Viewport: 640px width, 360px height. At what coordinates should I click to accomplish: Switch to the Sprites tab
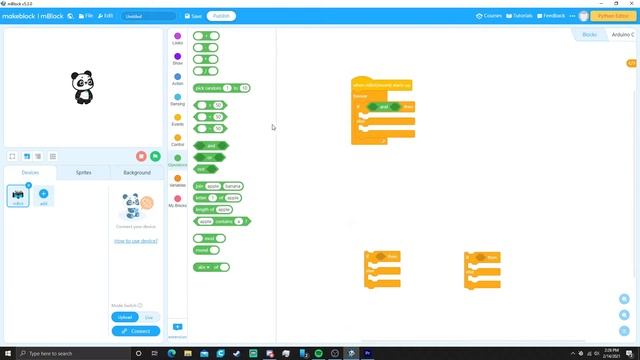tap(84, 173)
